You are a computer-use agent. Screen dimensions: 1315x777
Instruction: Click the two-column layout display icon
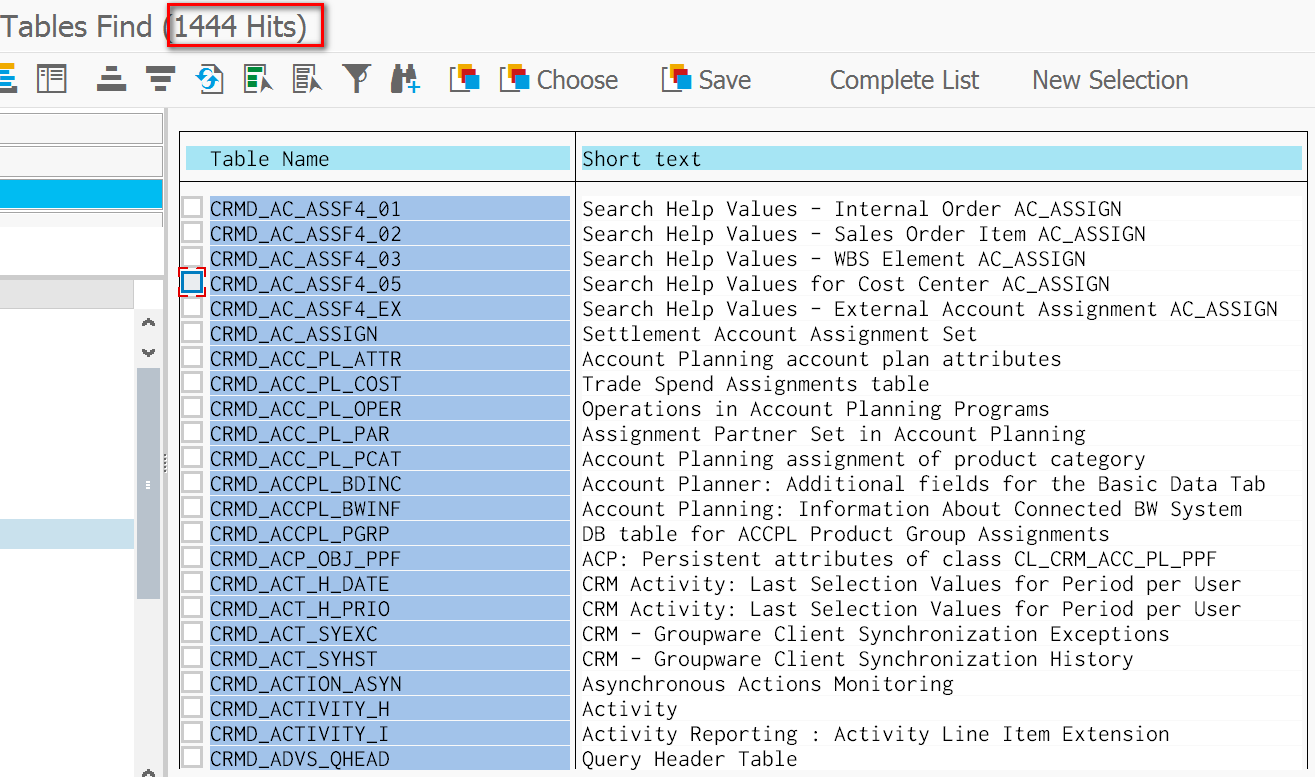click(x=51, y=79)
